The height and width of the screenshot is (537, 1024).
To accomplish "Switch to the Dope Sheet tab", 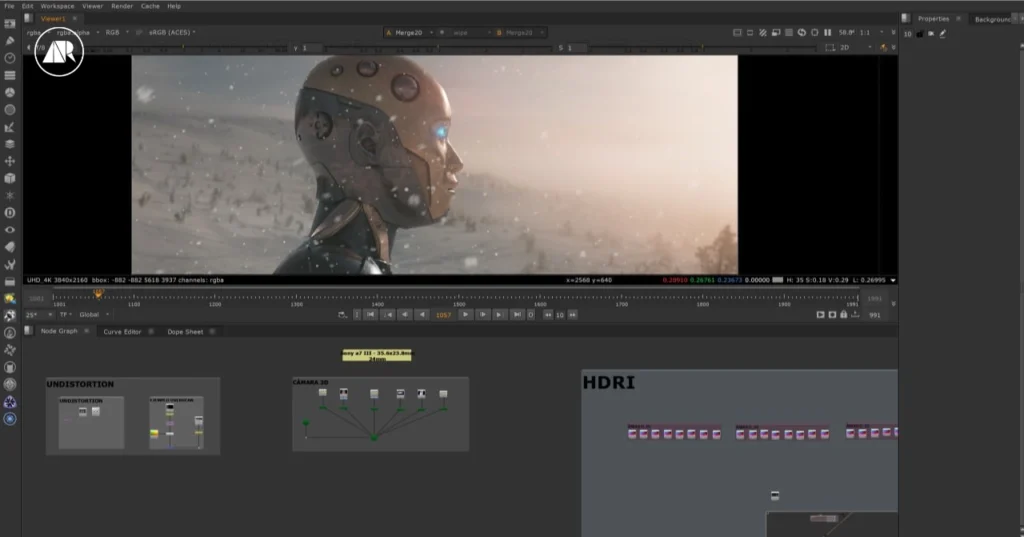I will [x=185, y=331].
